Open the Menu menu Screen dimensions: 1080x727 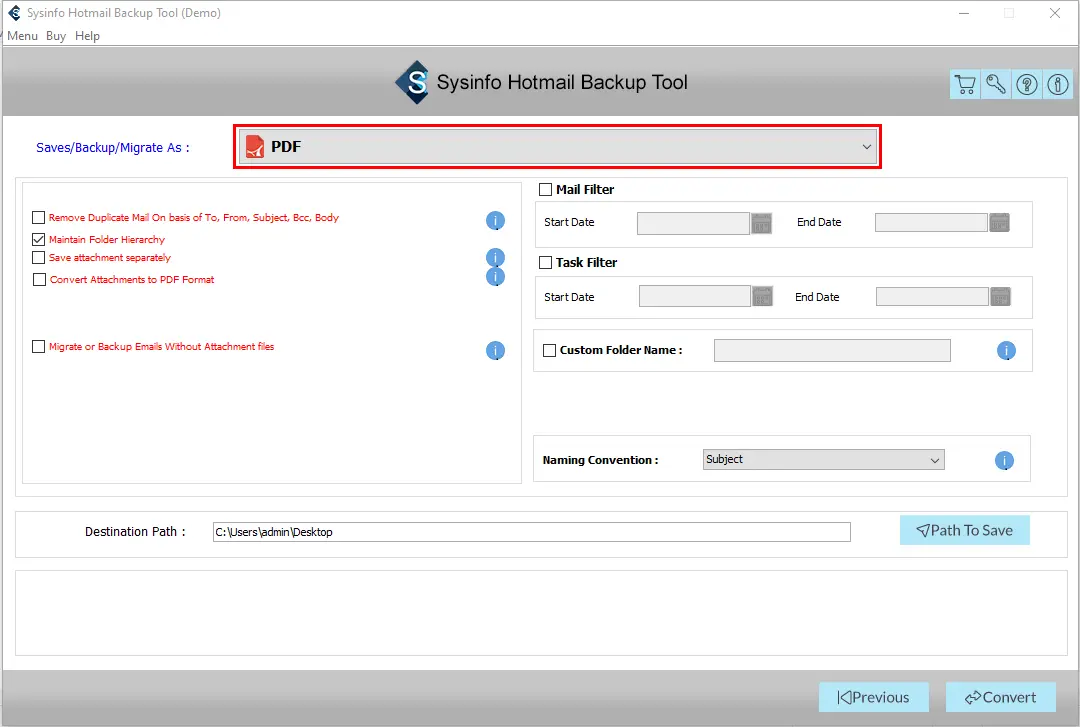(x=22, y=36)
